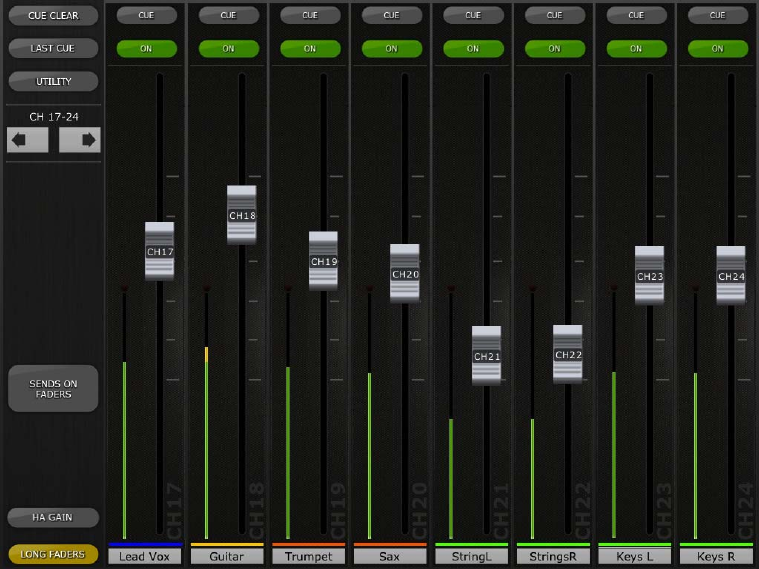Mute Trumpet via its ON button
The width and height of the screenshot is (759, 569).
tap(310, 49)
